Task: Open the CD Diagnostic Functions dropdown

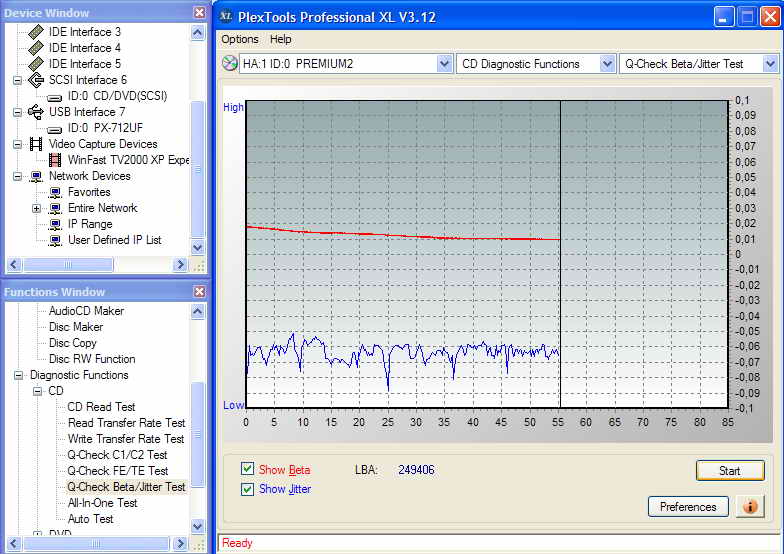Action: pos(607,64)
